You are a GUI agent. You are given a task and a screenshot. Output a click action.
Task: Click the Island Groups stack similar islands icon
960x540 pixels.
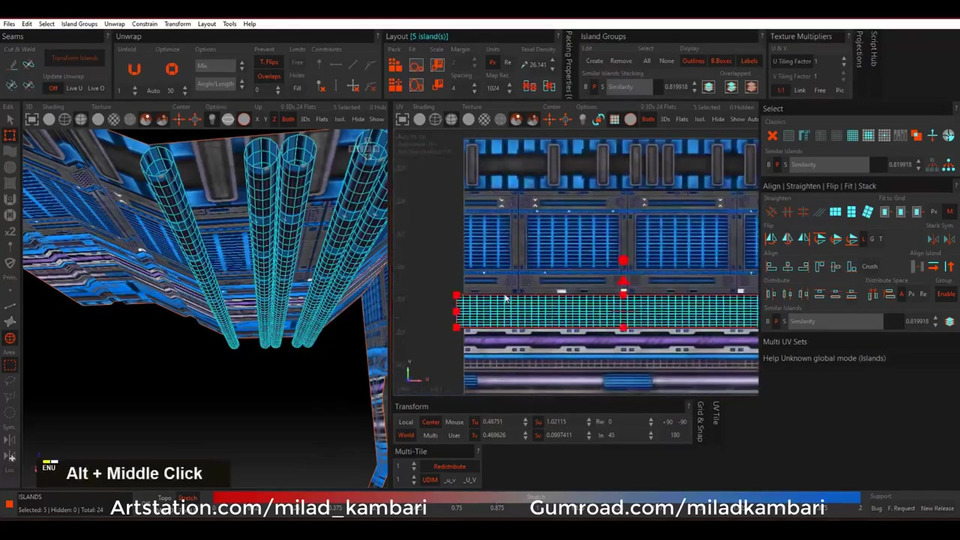coord(708,87)
